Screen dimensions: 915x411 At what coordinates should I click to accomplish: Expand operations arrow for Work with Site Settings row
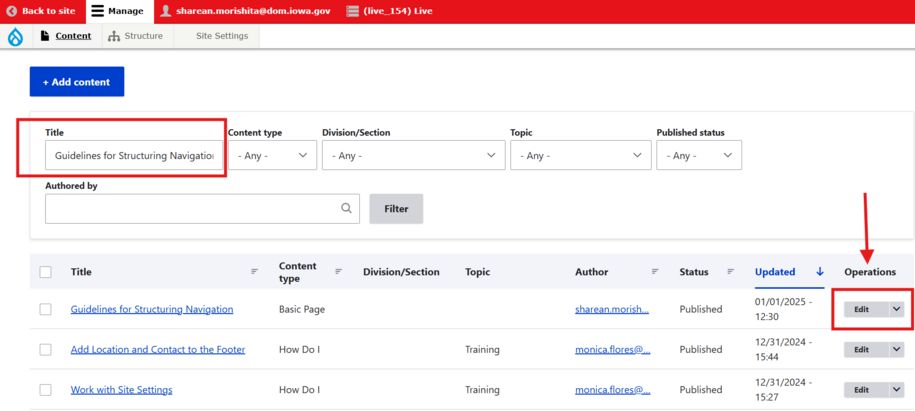(x=897, y=389)
